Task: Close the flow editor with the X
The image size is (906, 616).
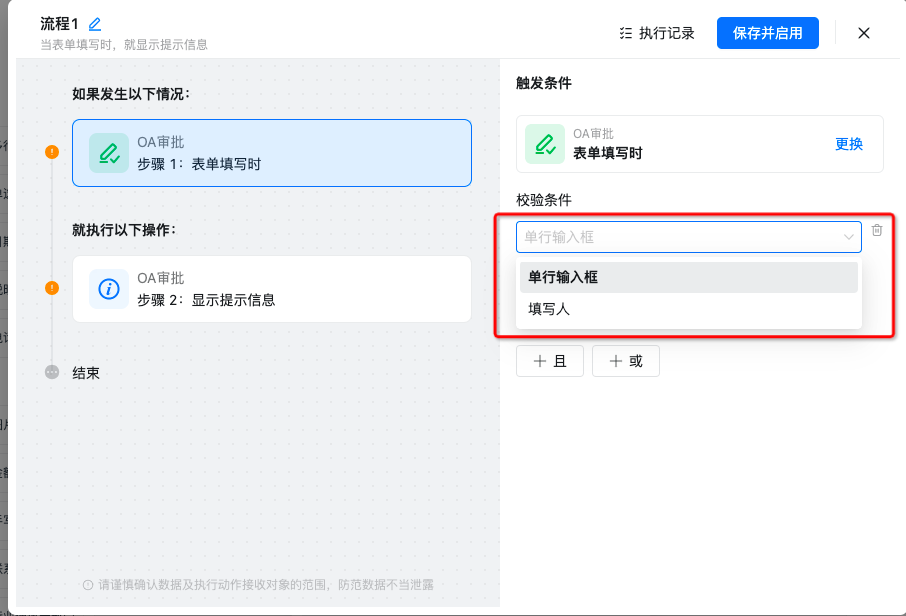Action: (864, 33)
